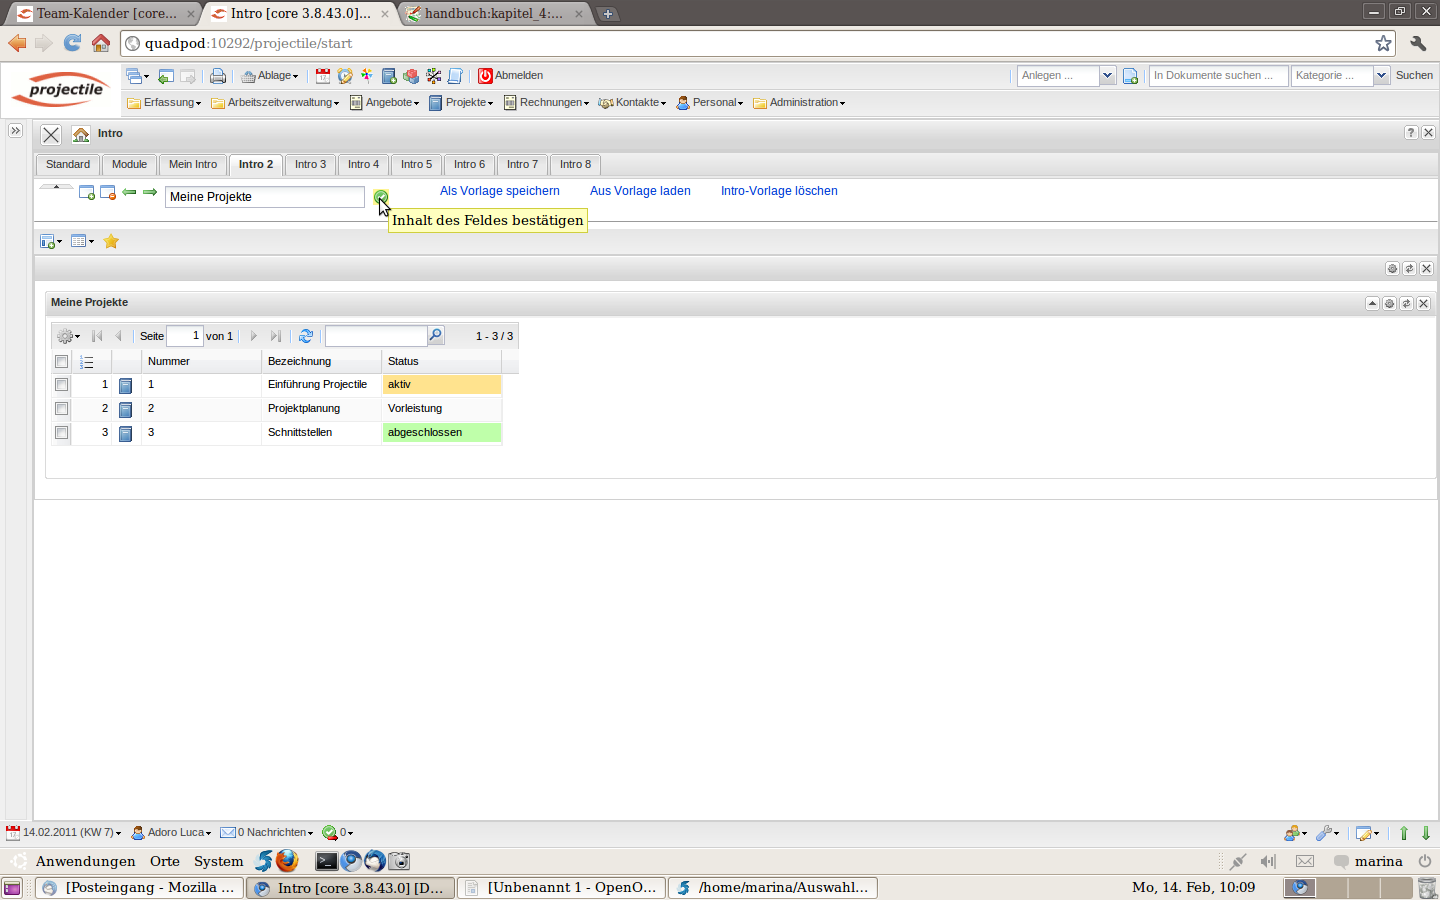
Task: Click the Abmelden logout button
Action: 510,76
